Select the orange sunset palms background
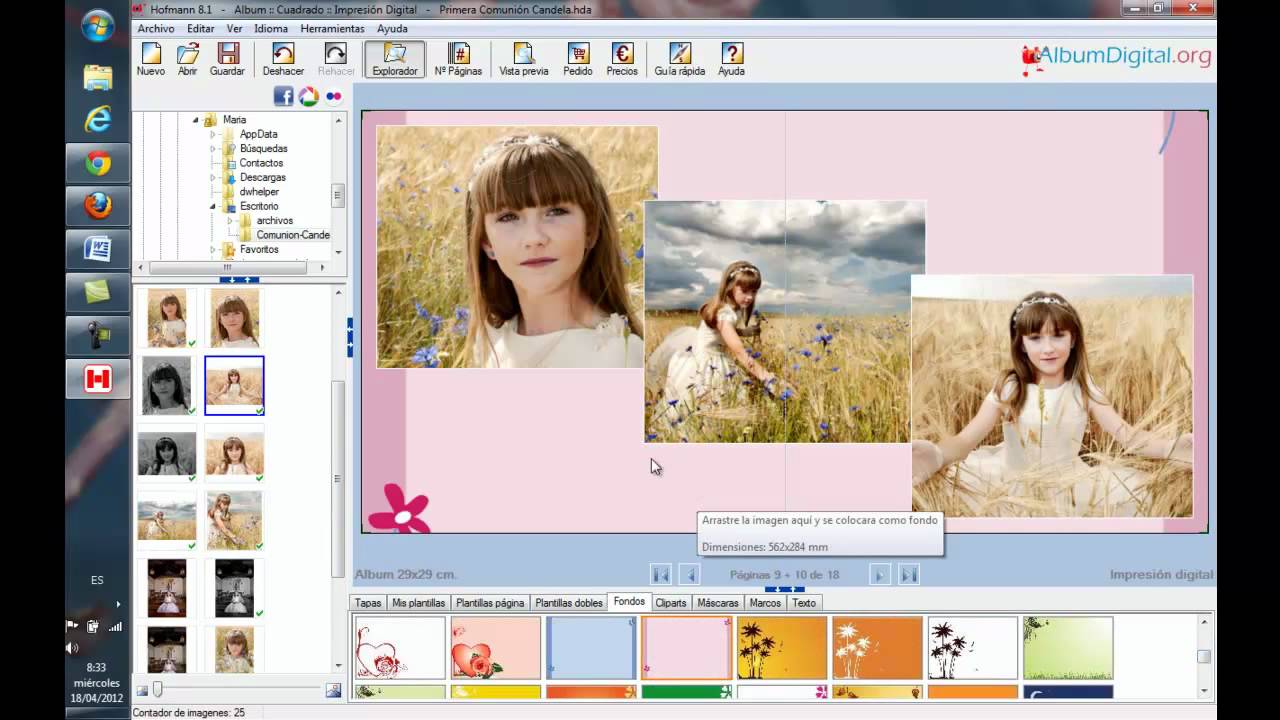 click(x=782, y=648)
